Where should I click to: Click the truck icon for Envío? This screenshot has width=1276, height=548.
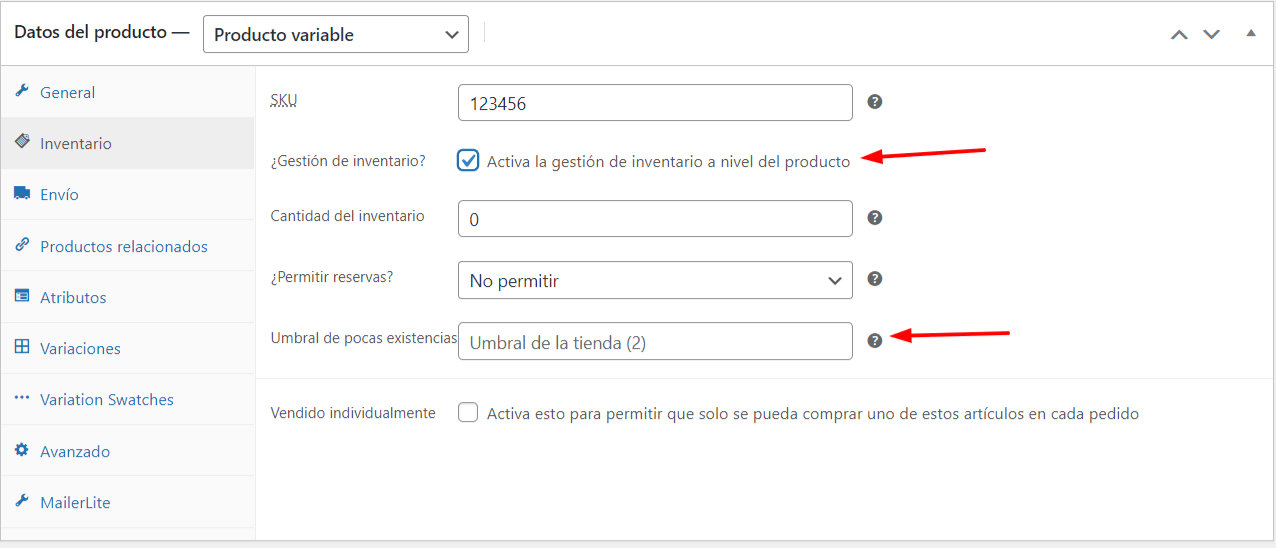pyautogui.click(x=22, y=194)
